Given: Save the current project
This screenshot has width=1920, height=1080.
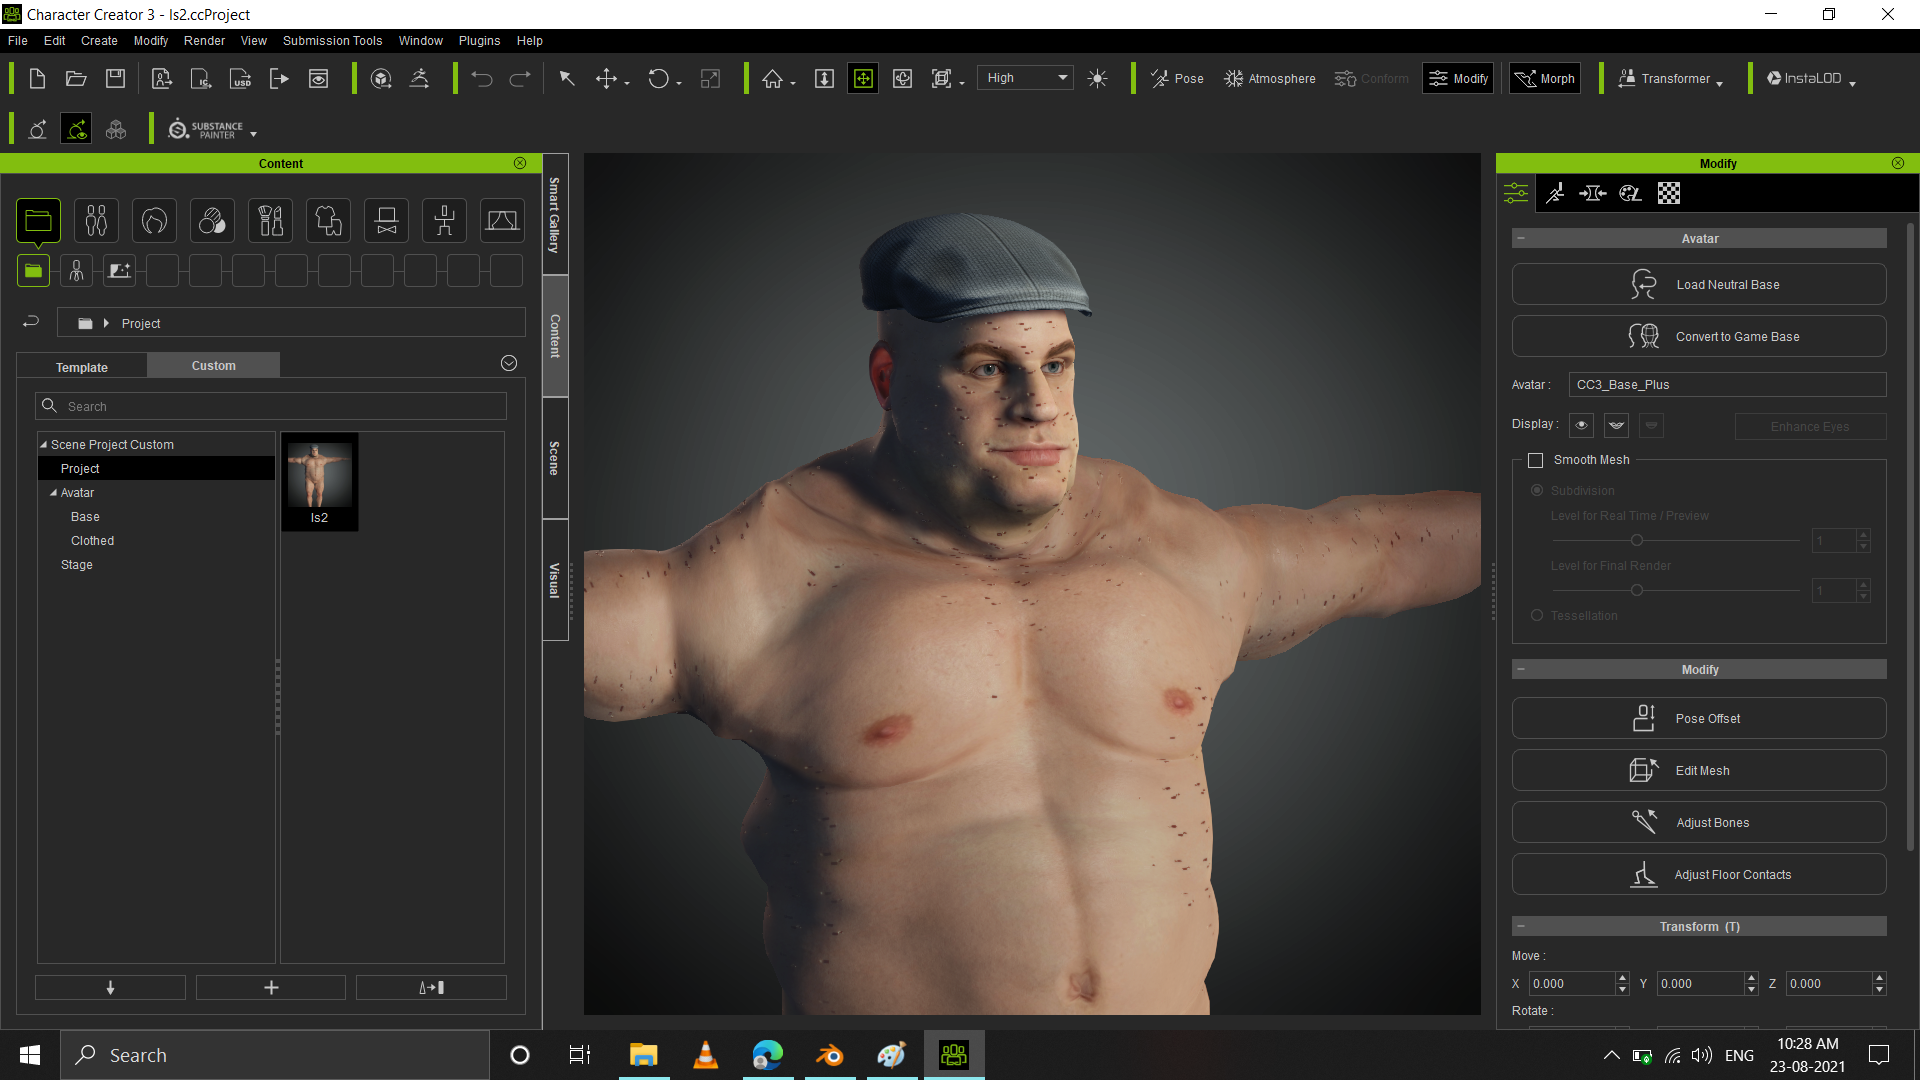Looking at the screenshot, I should point(115,78).
